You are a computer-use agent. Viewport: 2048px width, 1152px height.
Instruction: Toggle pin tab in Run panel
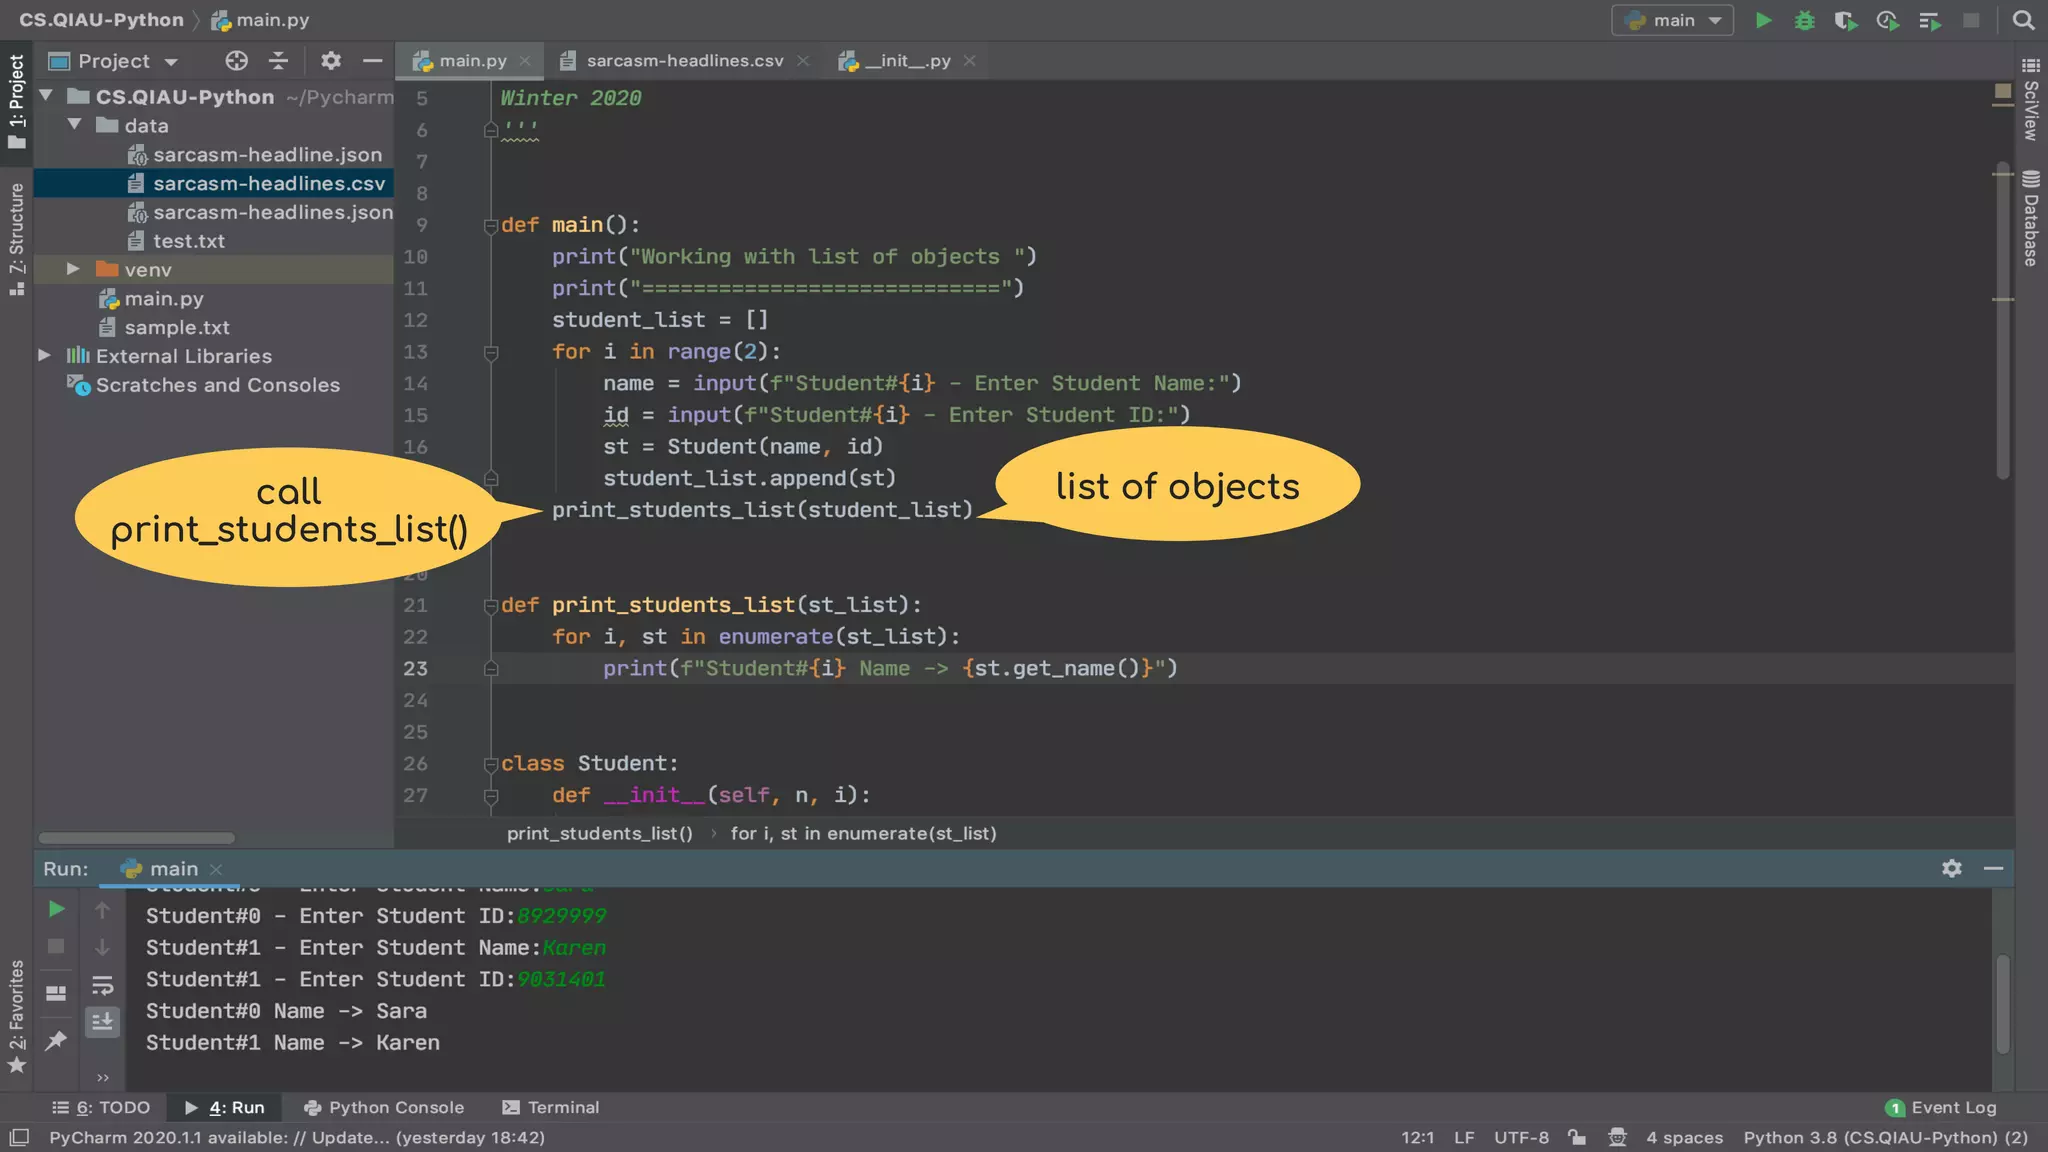coord(57,1040)
